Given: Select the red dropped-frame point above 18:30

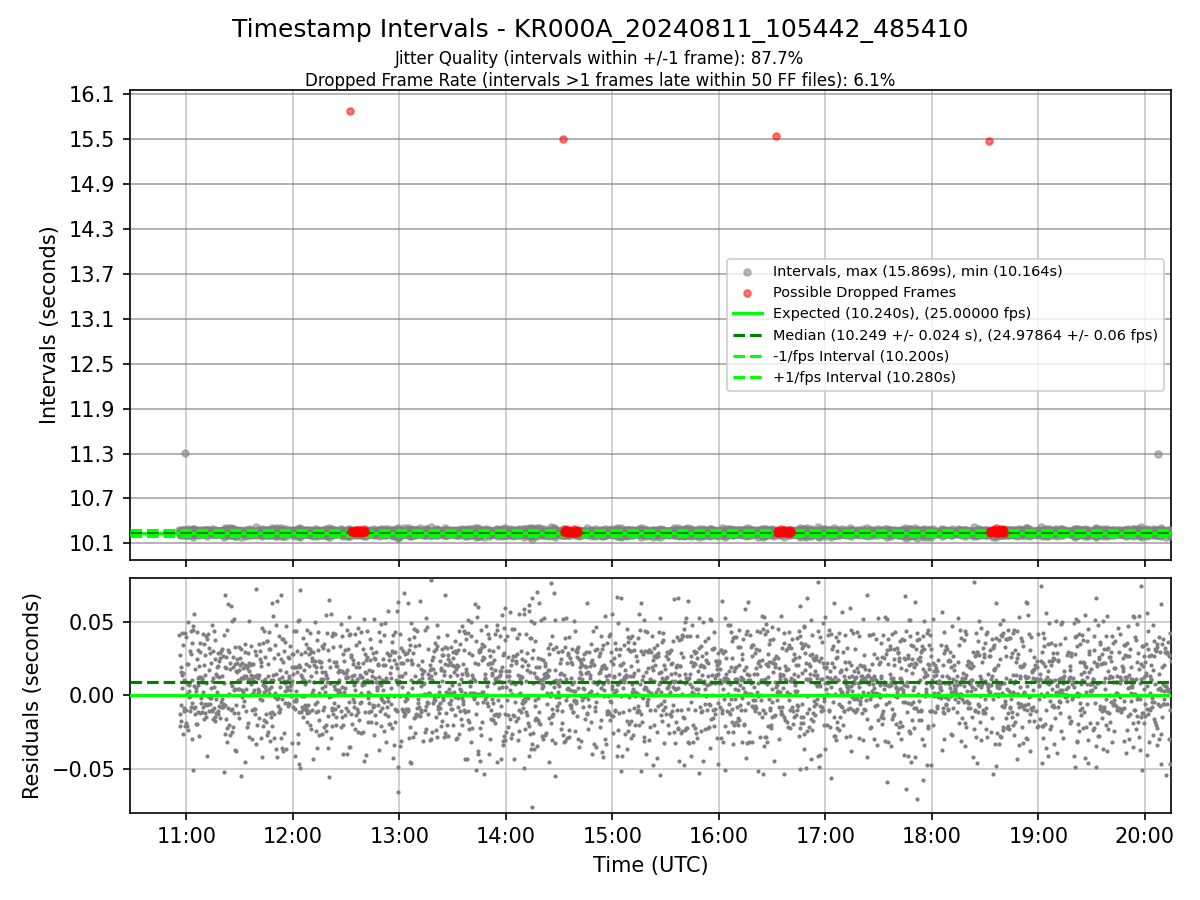Looking at the screenshot, I should (x=989, y=141).
